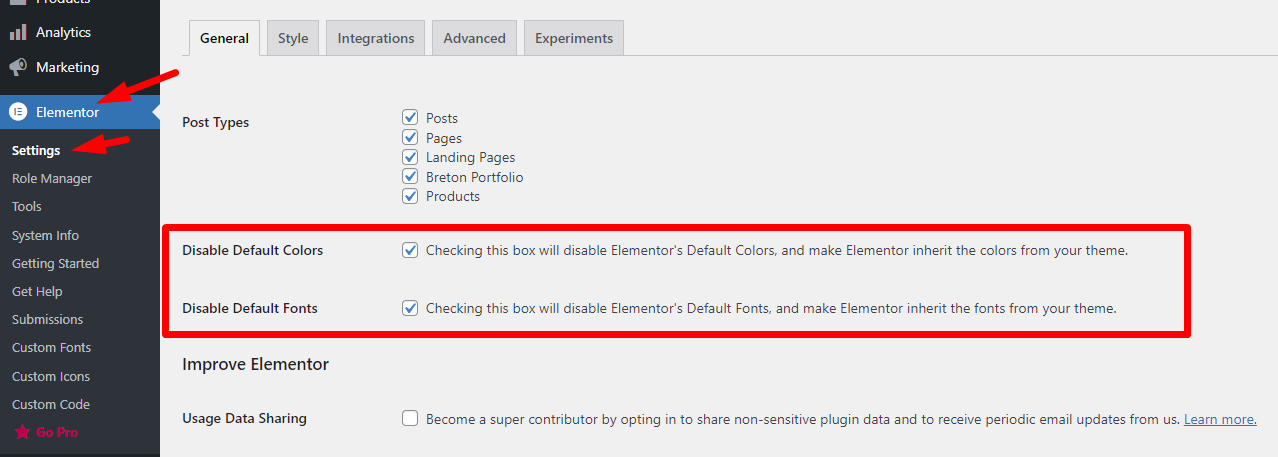Image resolution: width=1278 pixels, height=457 pixels.
Task: Switch to the Advanced tab
Action: pyautogui.click(x=474, y=38)
